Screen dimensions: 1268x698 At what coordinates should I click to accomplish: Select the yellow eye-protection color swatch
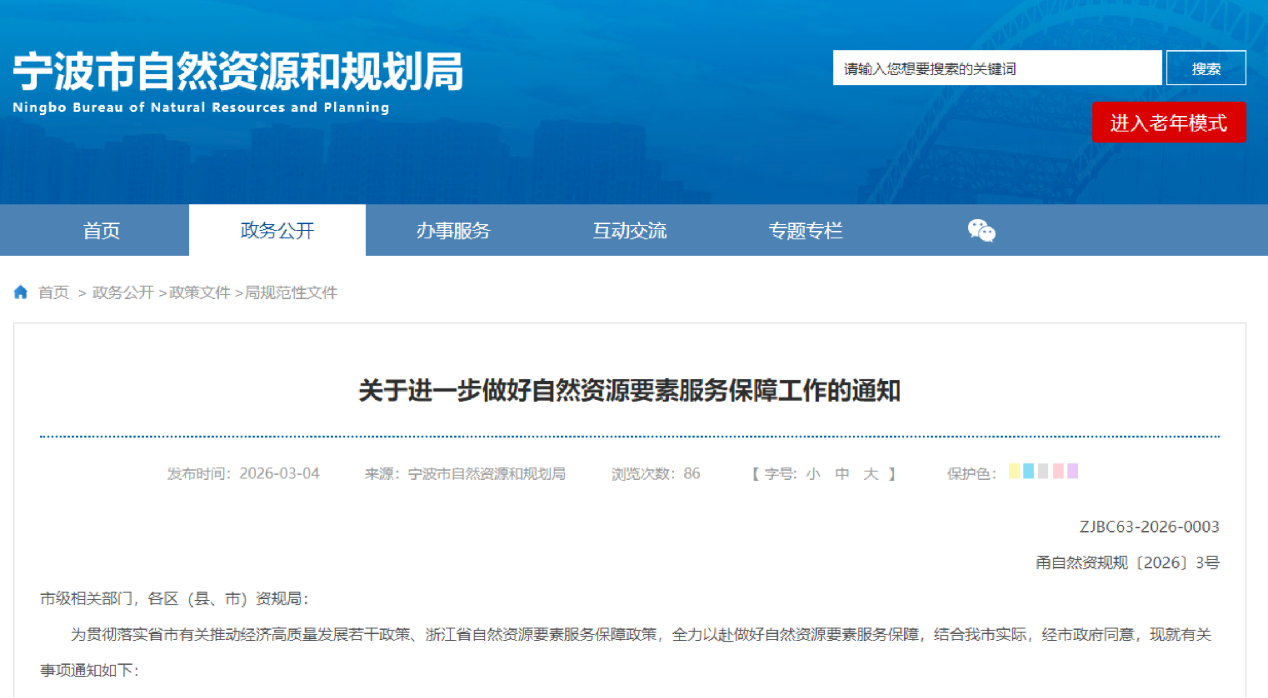[x=1014, y=472]
